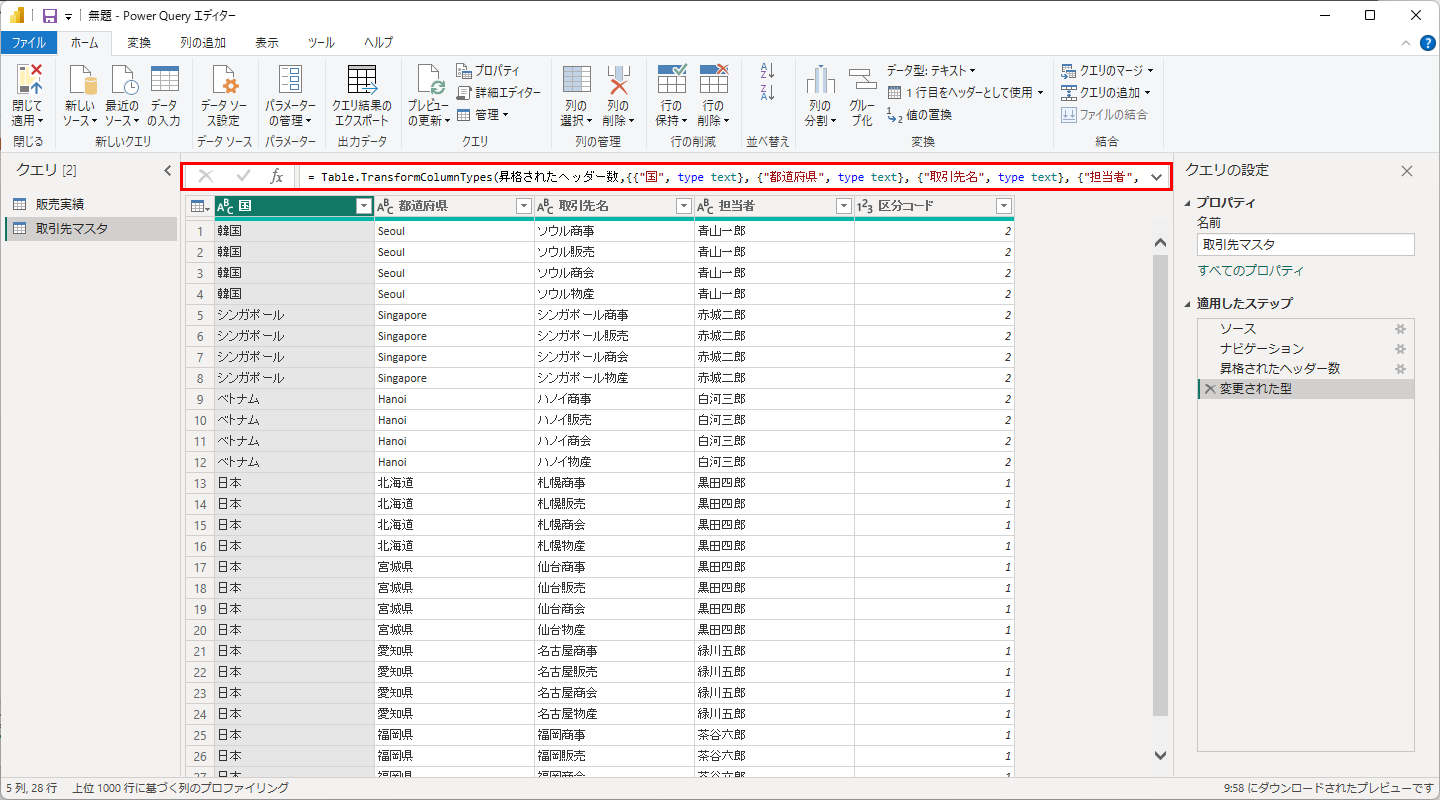Open the 区分コード column filter dropdown

pyautogui.click(x=1004, y=206)
